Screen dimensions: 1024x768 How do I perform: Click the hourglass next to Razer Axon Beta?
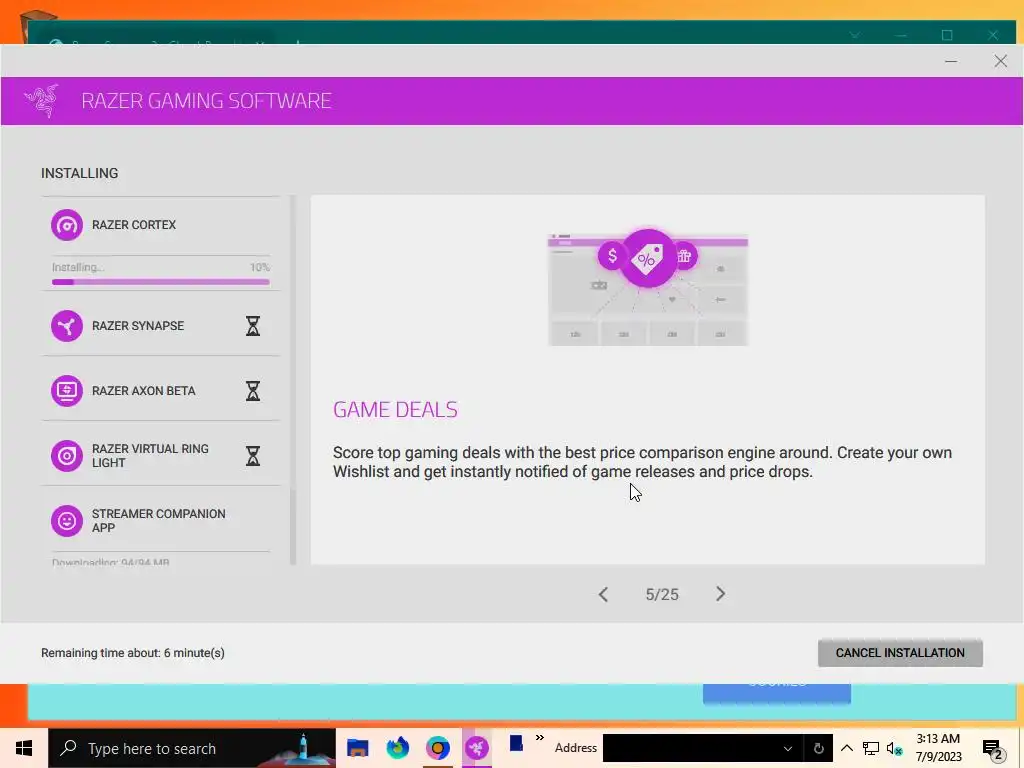tap(253, 391)
